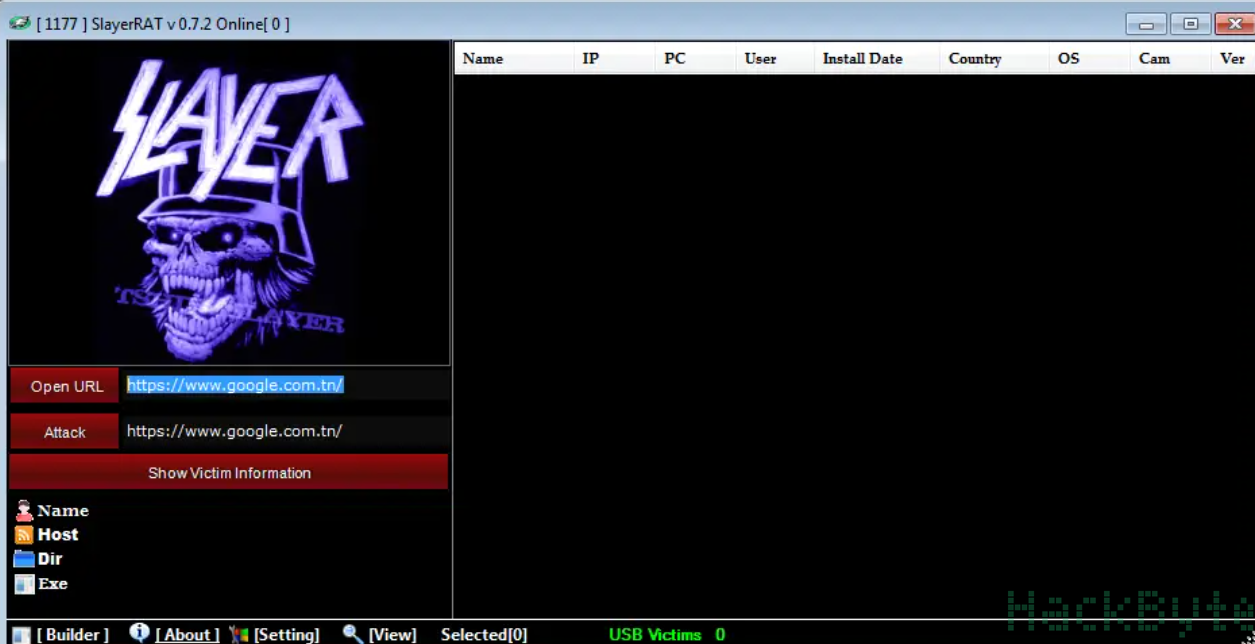Click the blue info icon beside About
The image size is (1255, 644).
[139, 633]
